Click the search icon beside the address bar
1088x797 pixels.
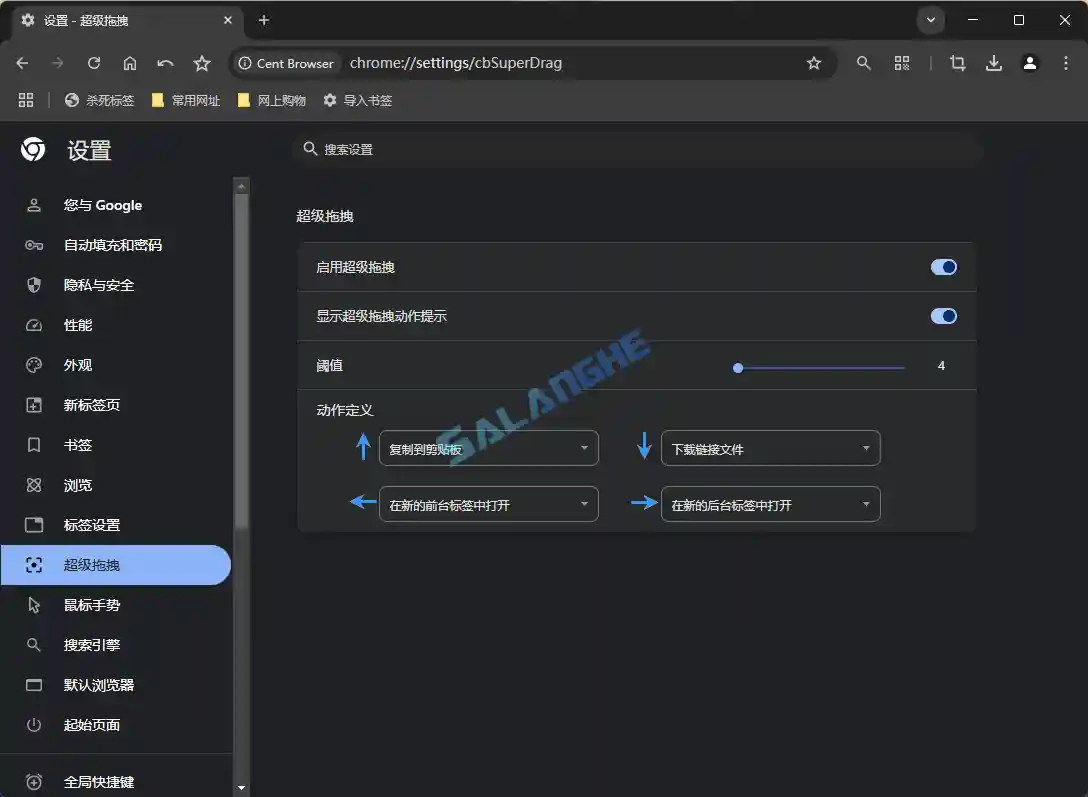[863, 63]
